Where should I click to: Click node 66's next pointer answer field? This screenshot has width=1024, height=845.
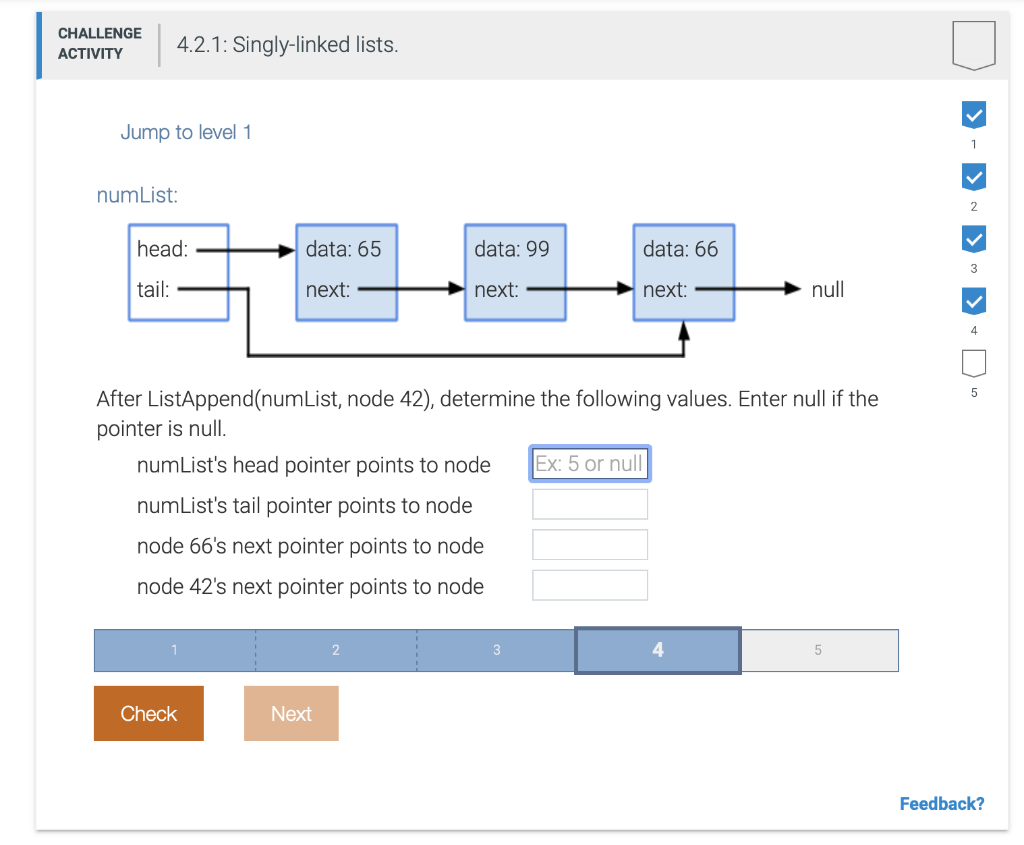coord(589,544)
